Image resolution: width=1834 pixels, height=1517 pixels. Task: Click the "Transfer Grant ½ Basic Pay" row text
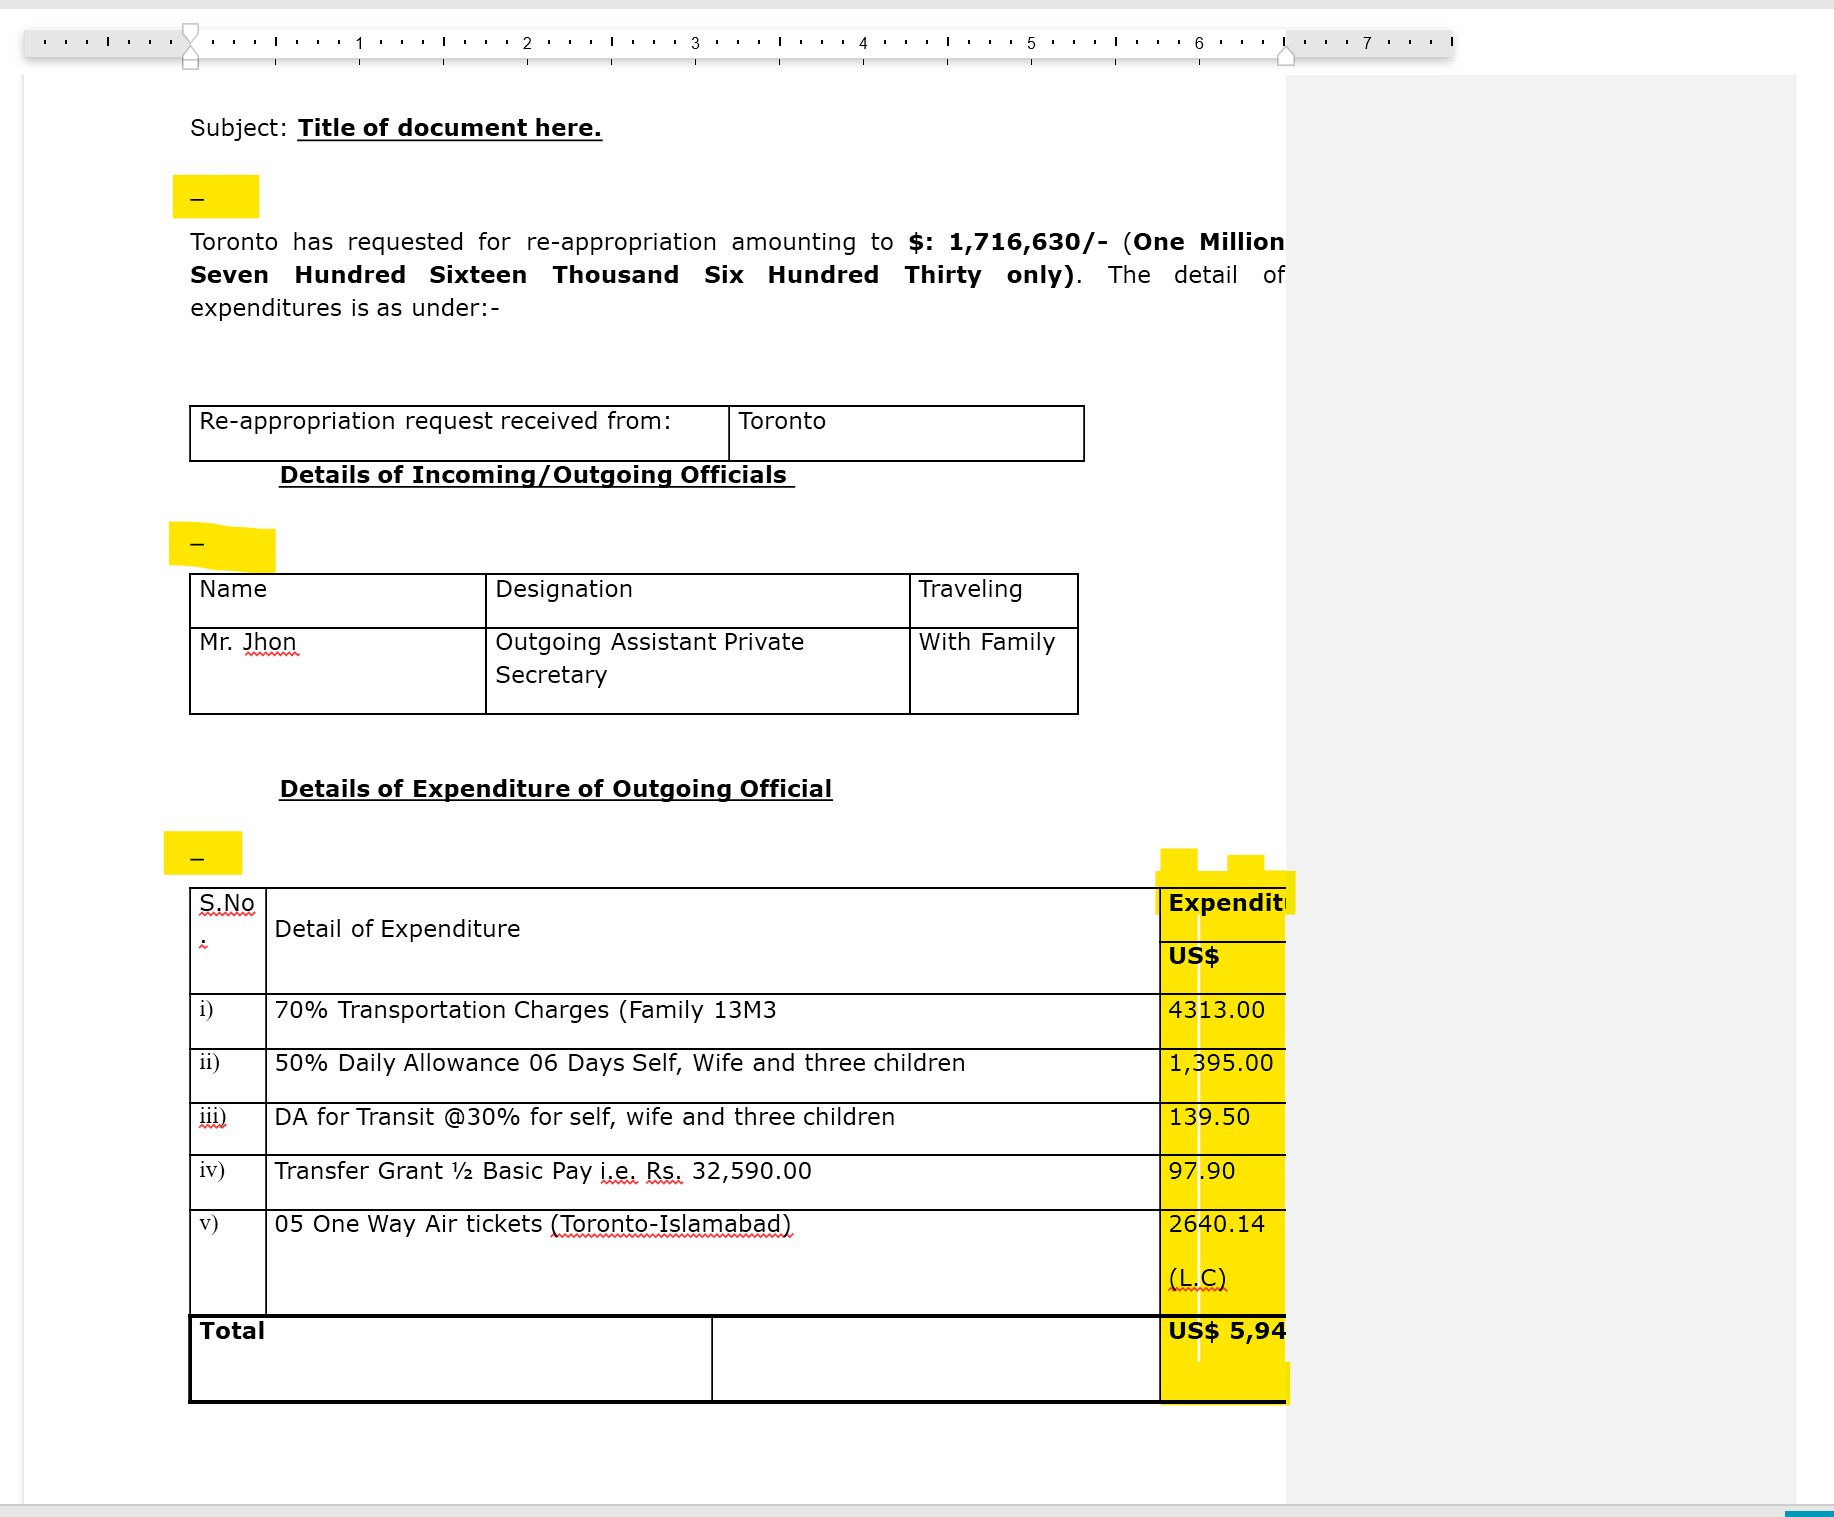point(543,1171)
